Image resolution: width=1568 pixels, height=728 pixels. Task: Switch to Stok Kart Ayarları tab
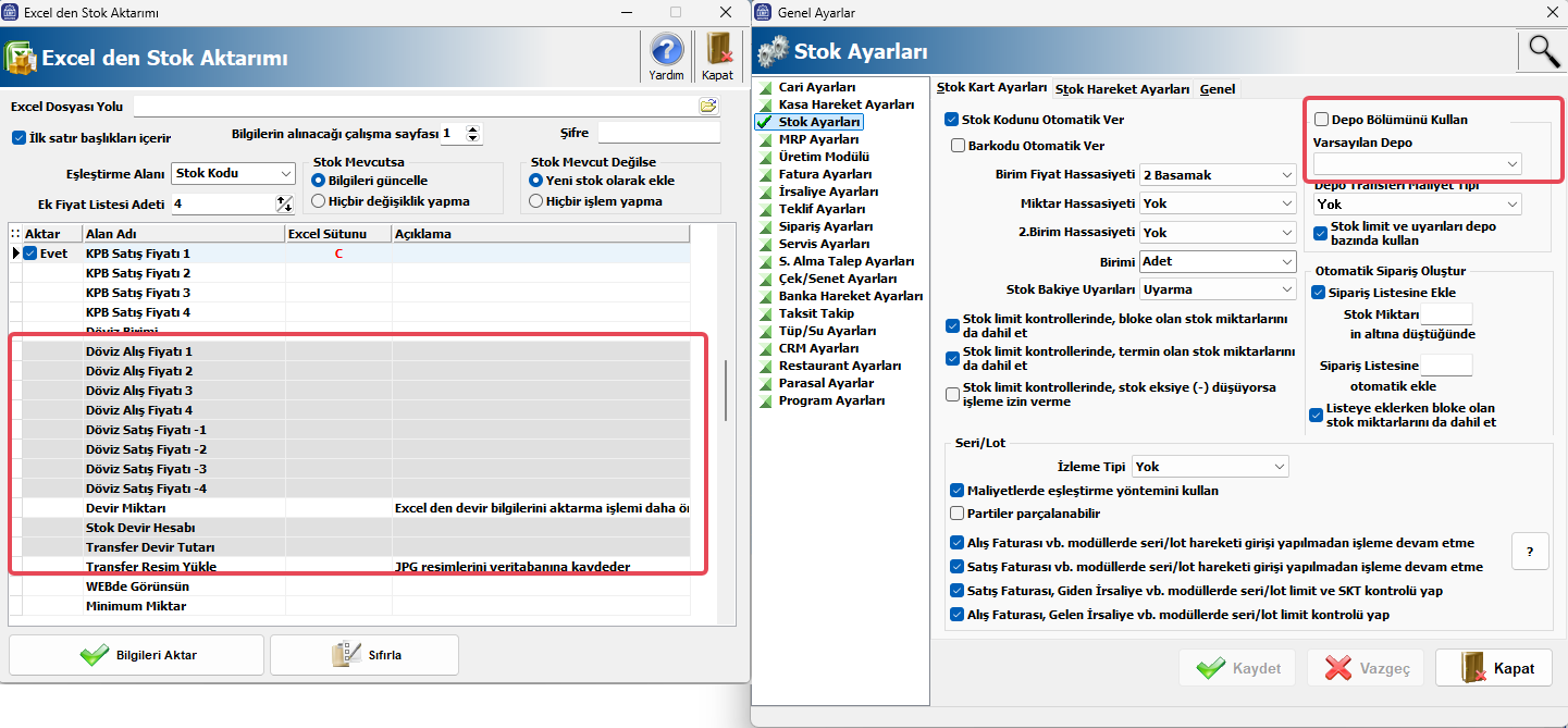[991, 88]
